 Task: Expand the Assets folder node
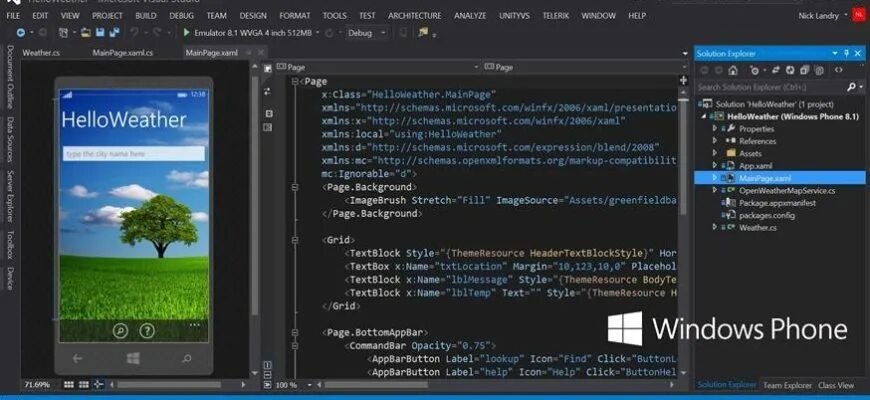pyautogui.click(x=715, y=153)
